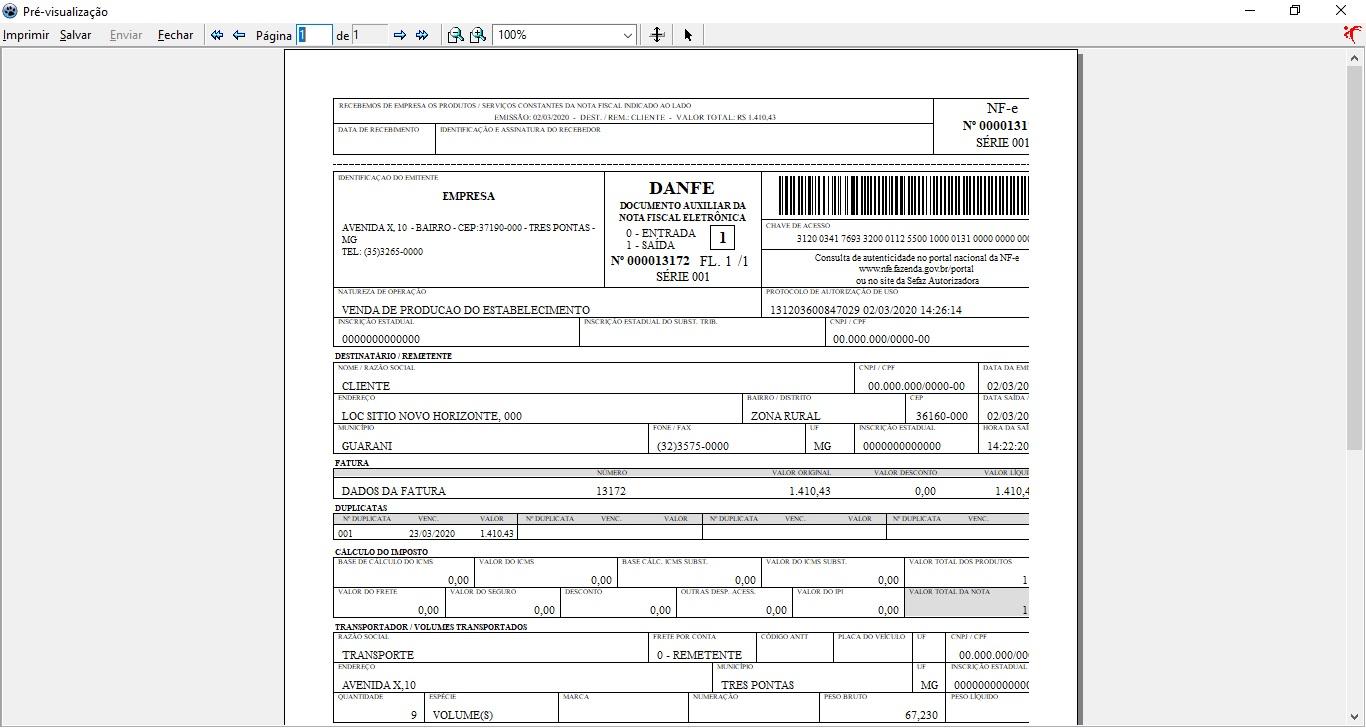Click Fechar to close preview
This screenshot has width=1366, height=728.
tap(176, 35)
